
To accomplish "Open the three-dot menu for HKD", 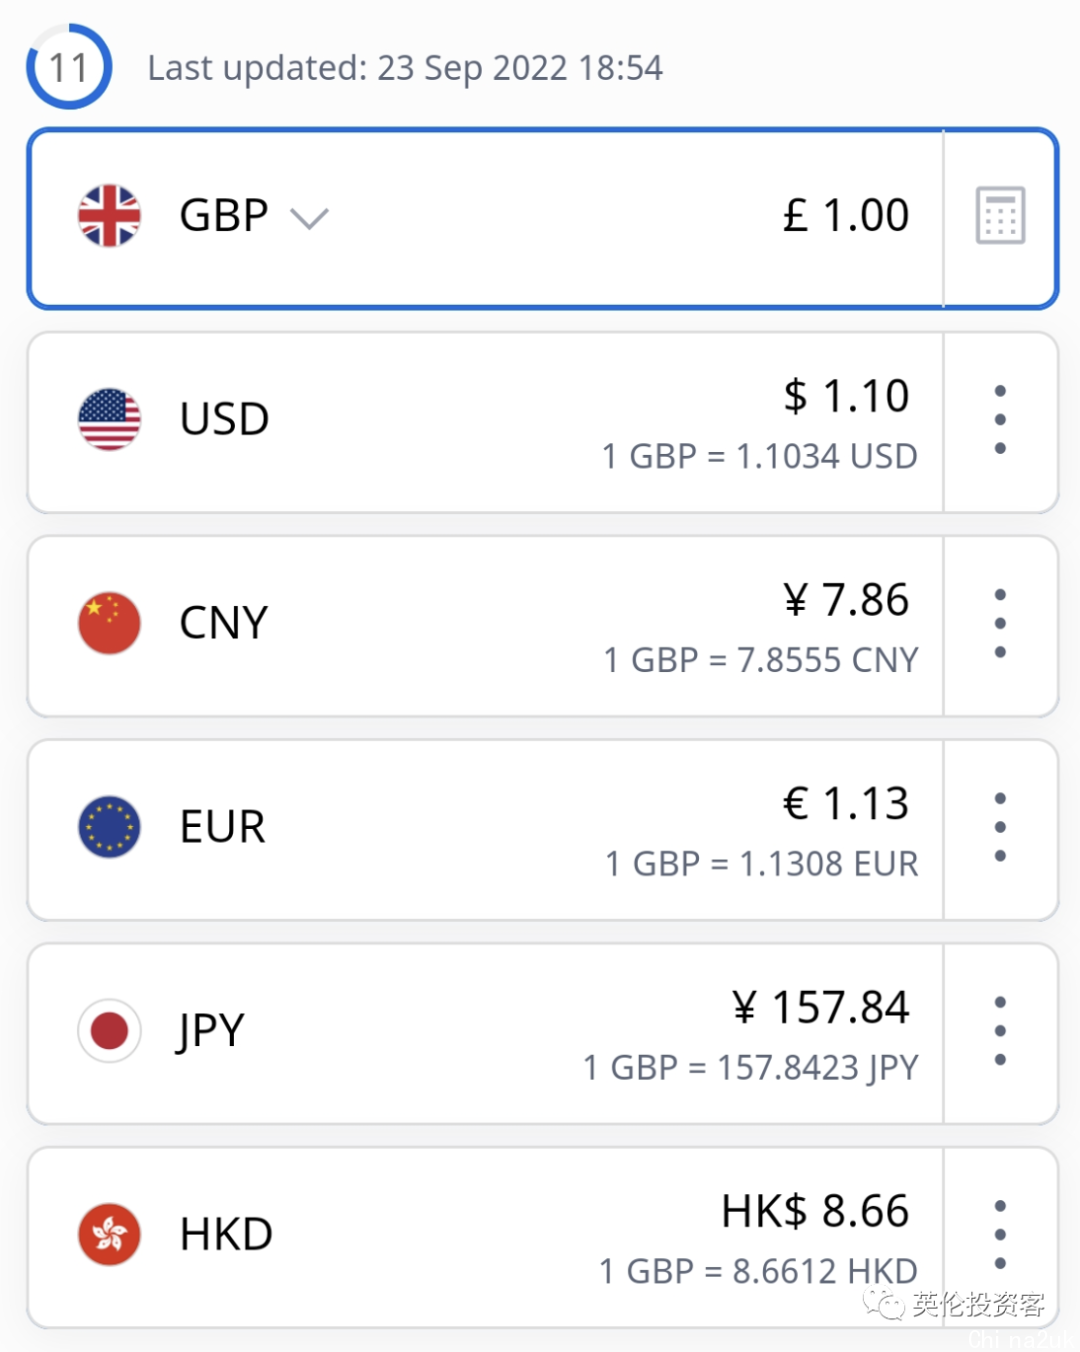I will point(1000,1234).
